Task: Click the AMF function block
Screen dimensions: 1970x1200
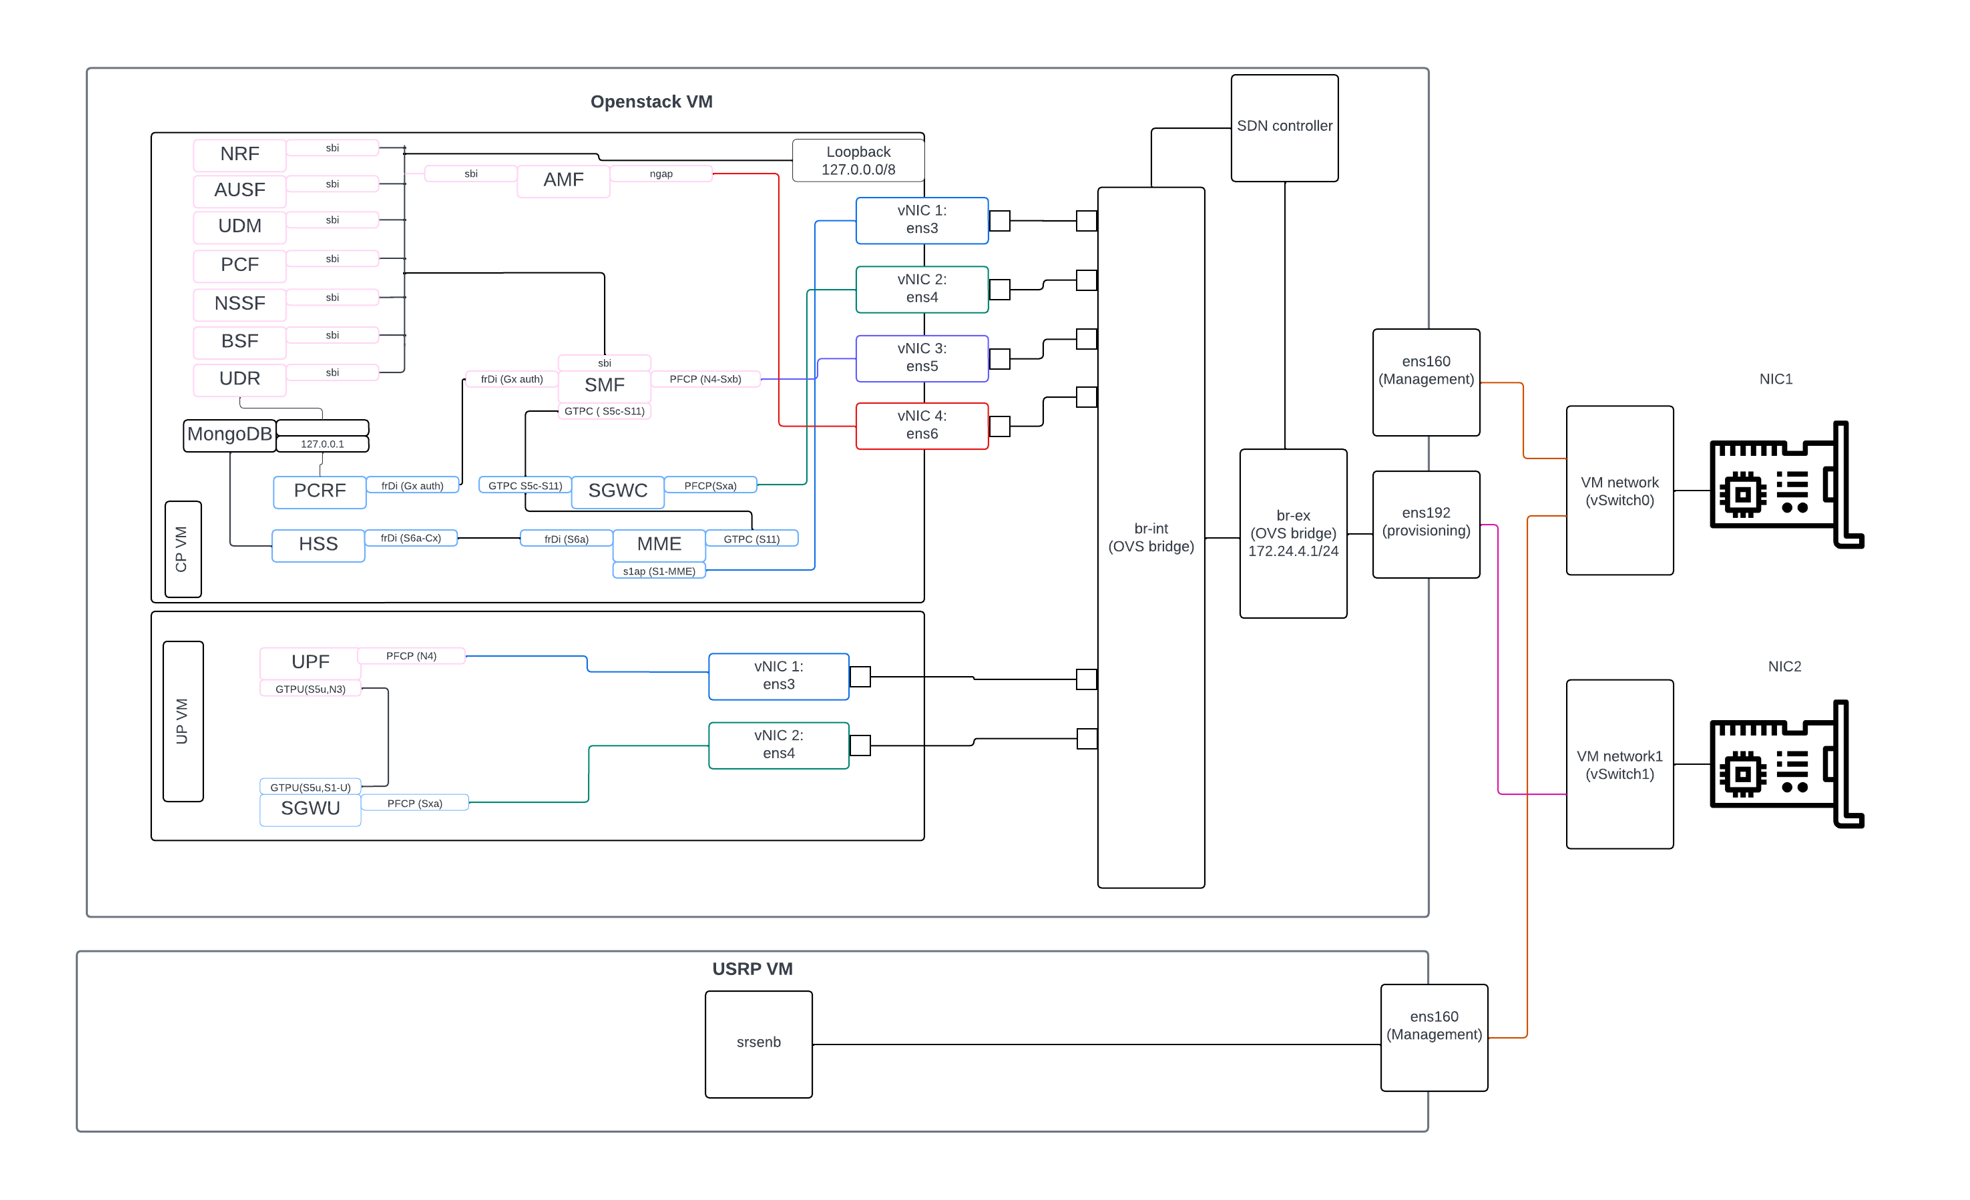Action: pyautogui.click(x=563, y=180)
